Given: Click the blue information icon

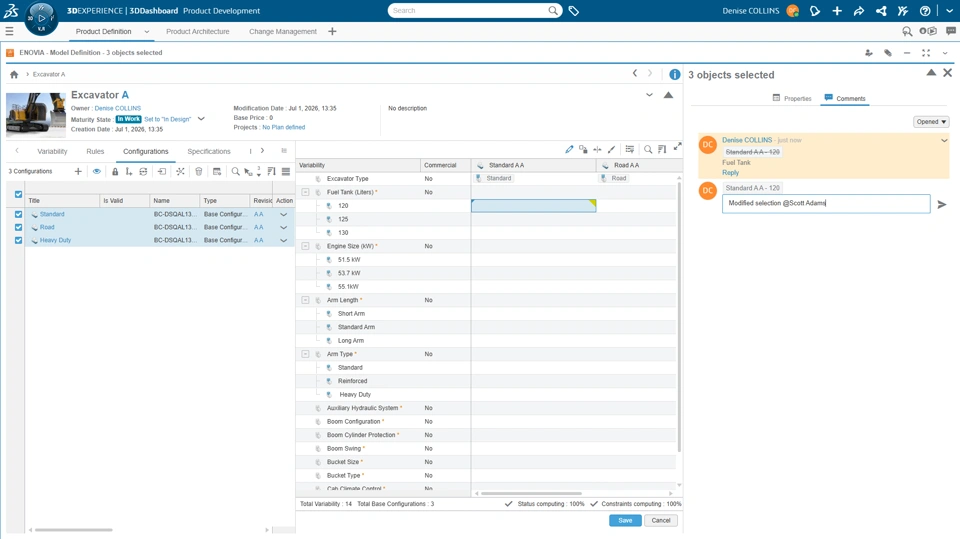Looking at the screenshot, I should coord(675,74).
